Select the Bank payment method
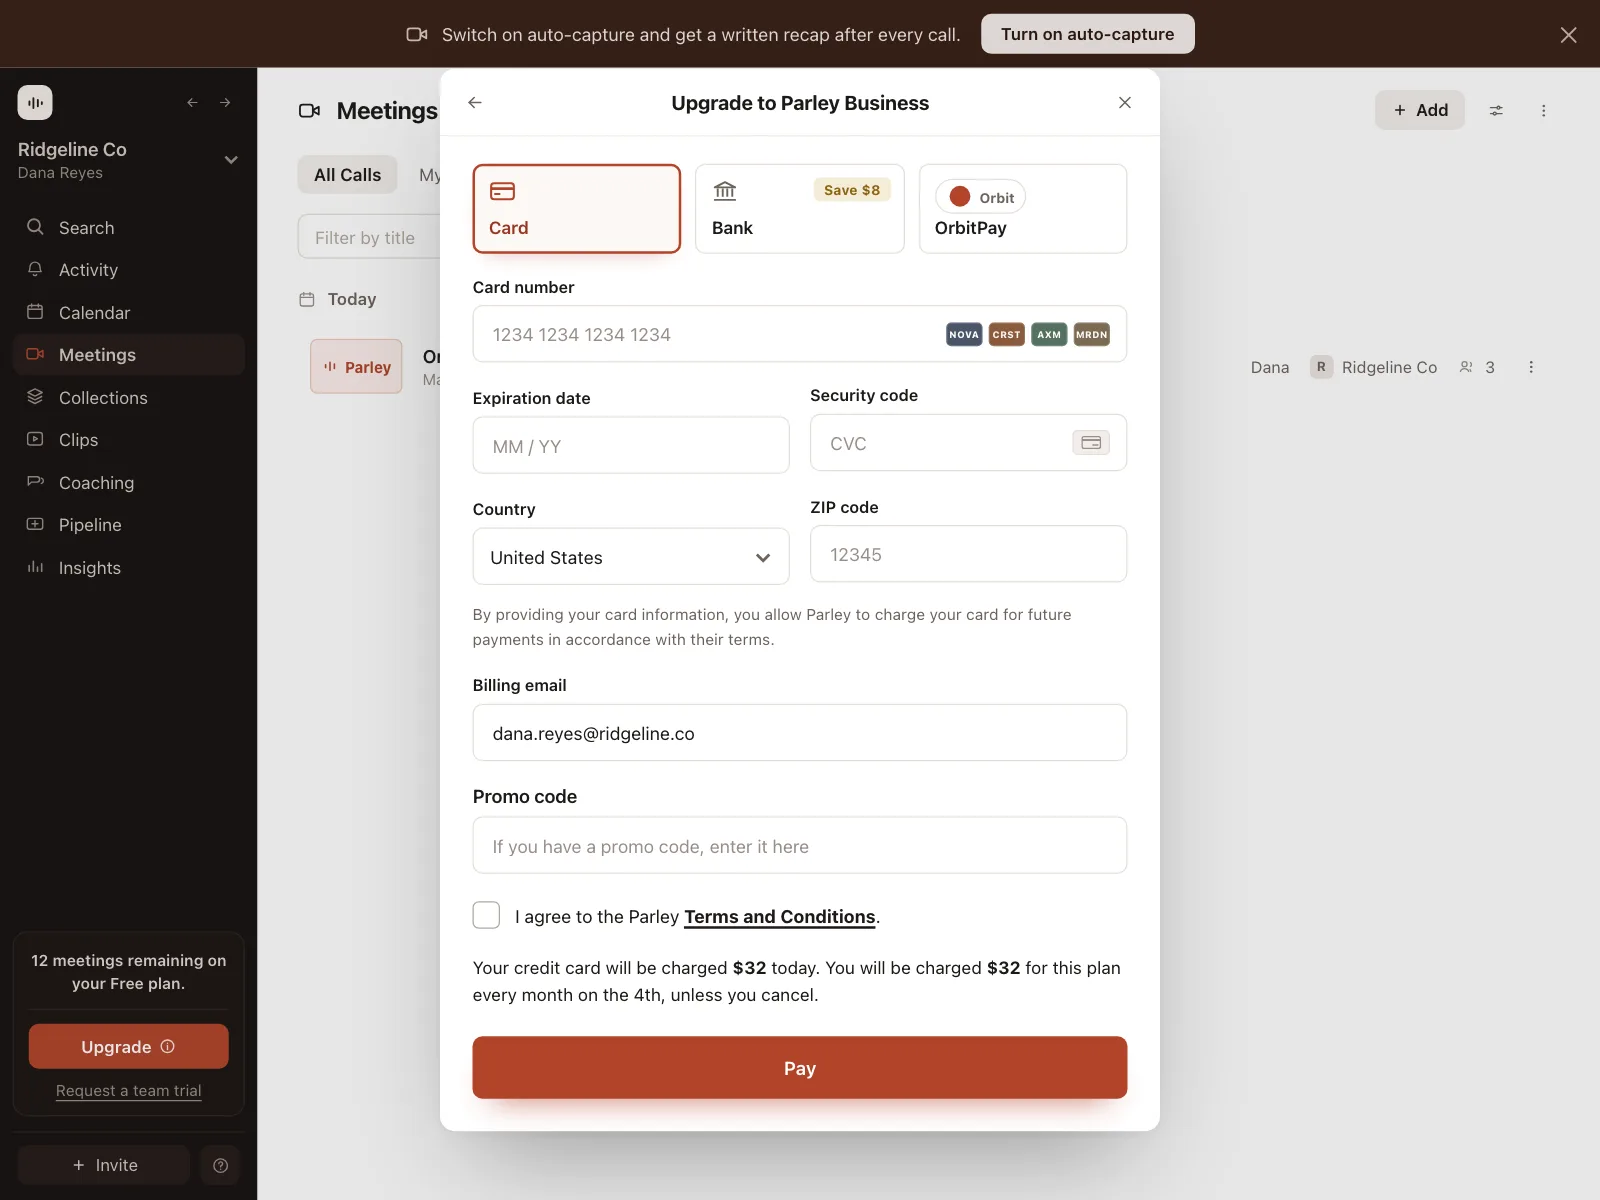The image size is (1600, 1200). click(800, 209)
